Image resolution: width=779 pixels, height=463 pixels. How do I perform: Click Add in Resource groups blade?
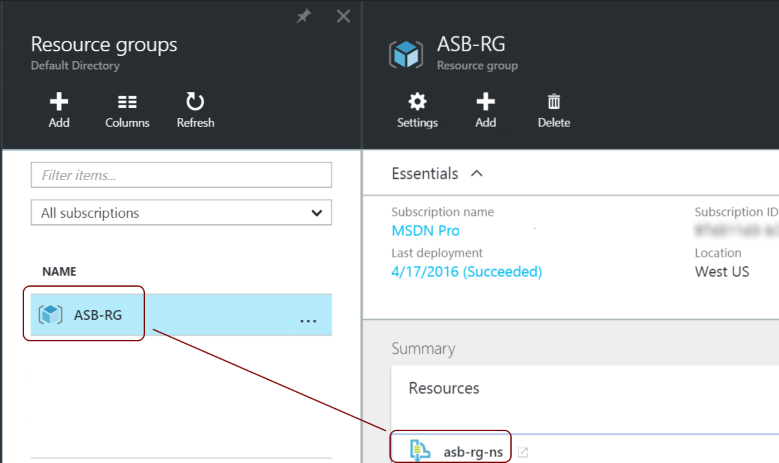tap(59, 110)
